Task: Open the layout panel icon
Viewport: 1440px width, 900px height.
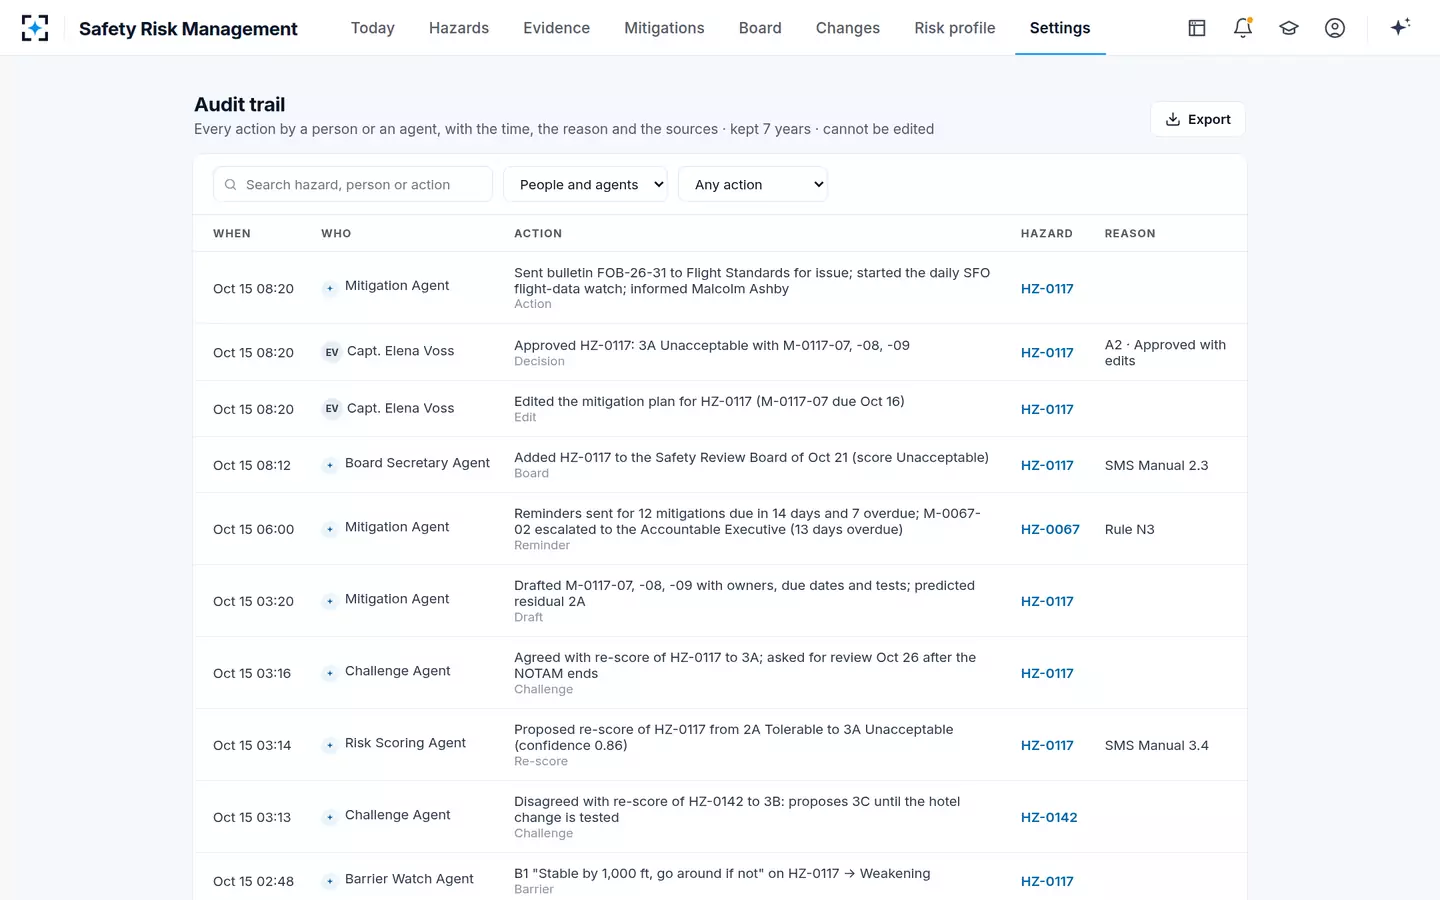Action: pos(1197,28)
